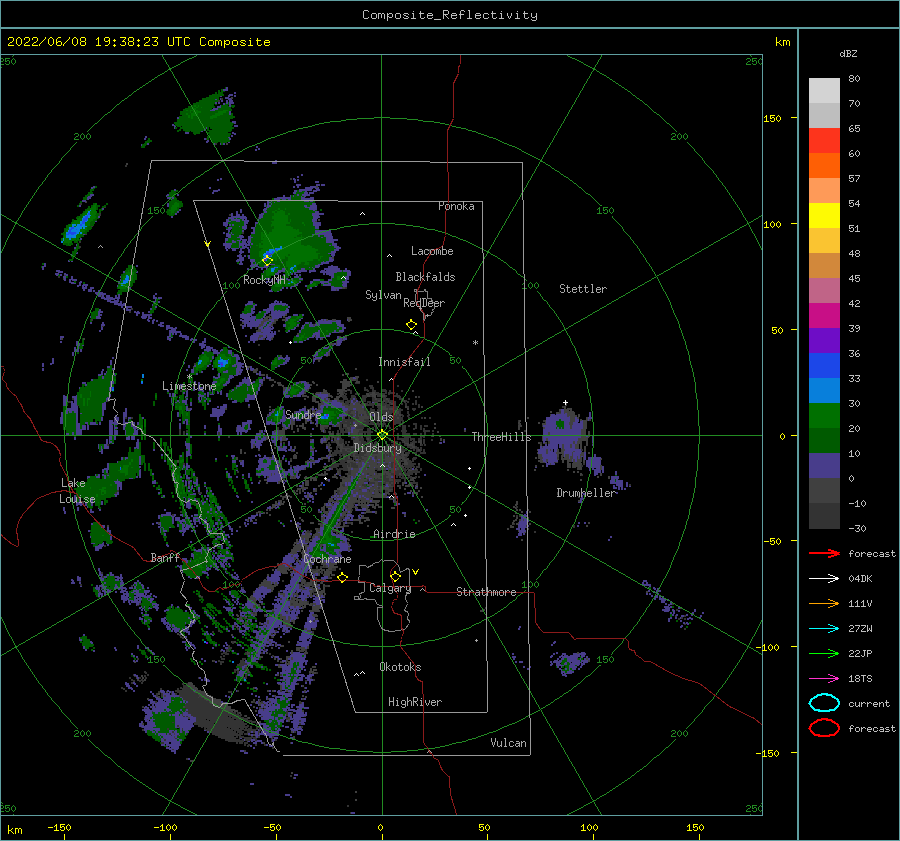Click the Composite_Reflectivity title
The height and width of the screenshot is (841, 900).
coord(450,15)
